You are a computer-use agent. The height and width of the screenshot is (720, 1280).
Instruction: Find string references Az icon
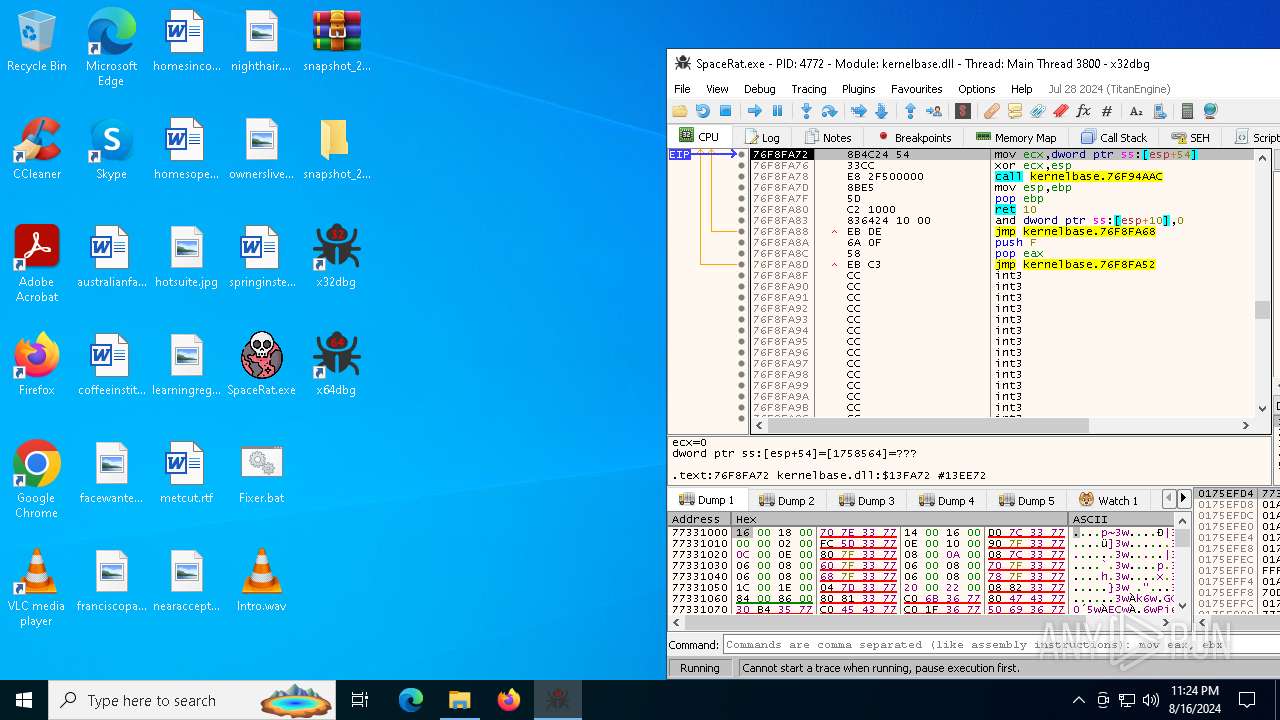1136,111
